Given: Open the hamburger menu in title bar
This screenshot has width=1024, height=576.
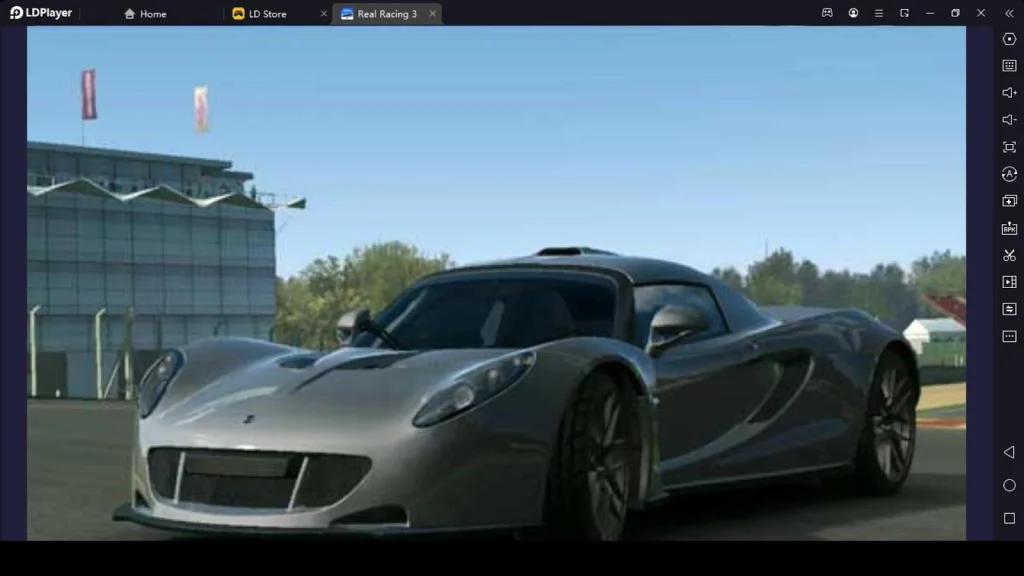Looking at the screenshot, I should (879, 13).
